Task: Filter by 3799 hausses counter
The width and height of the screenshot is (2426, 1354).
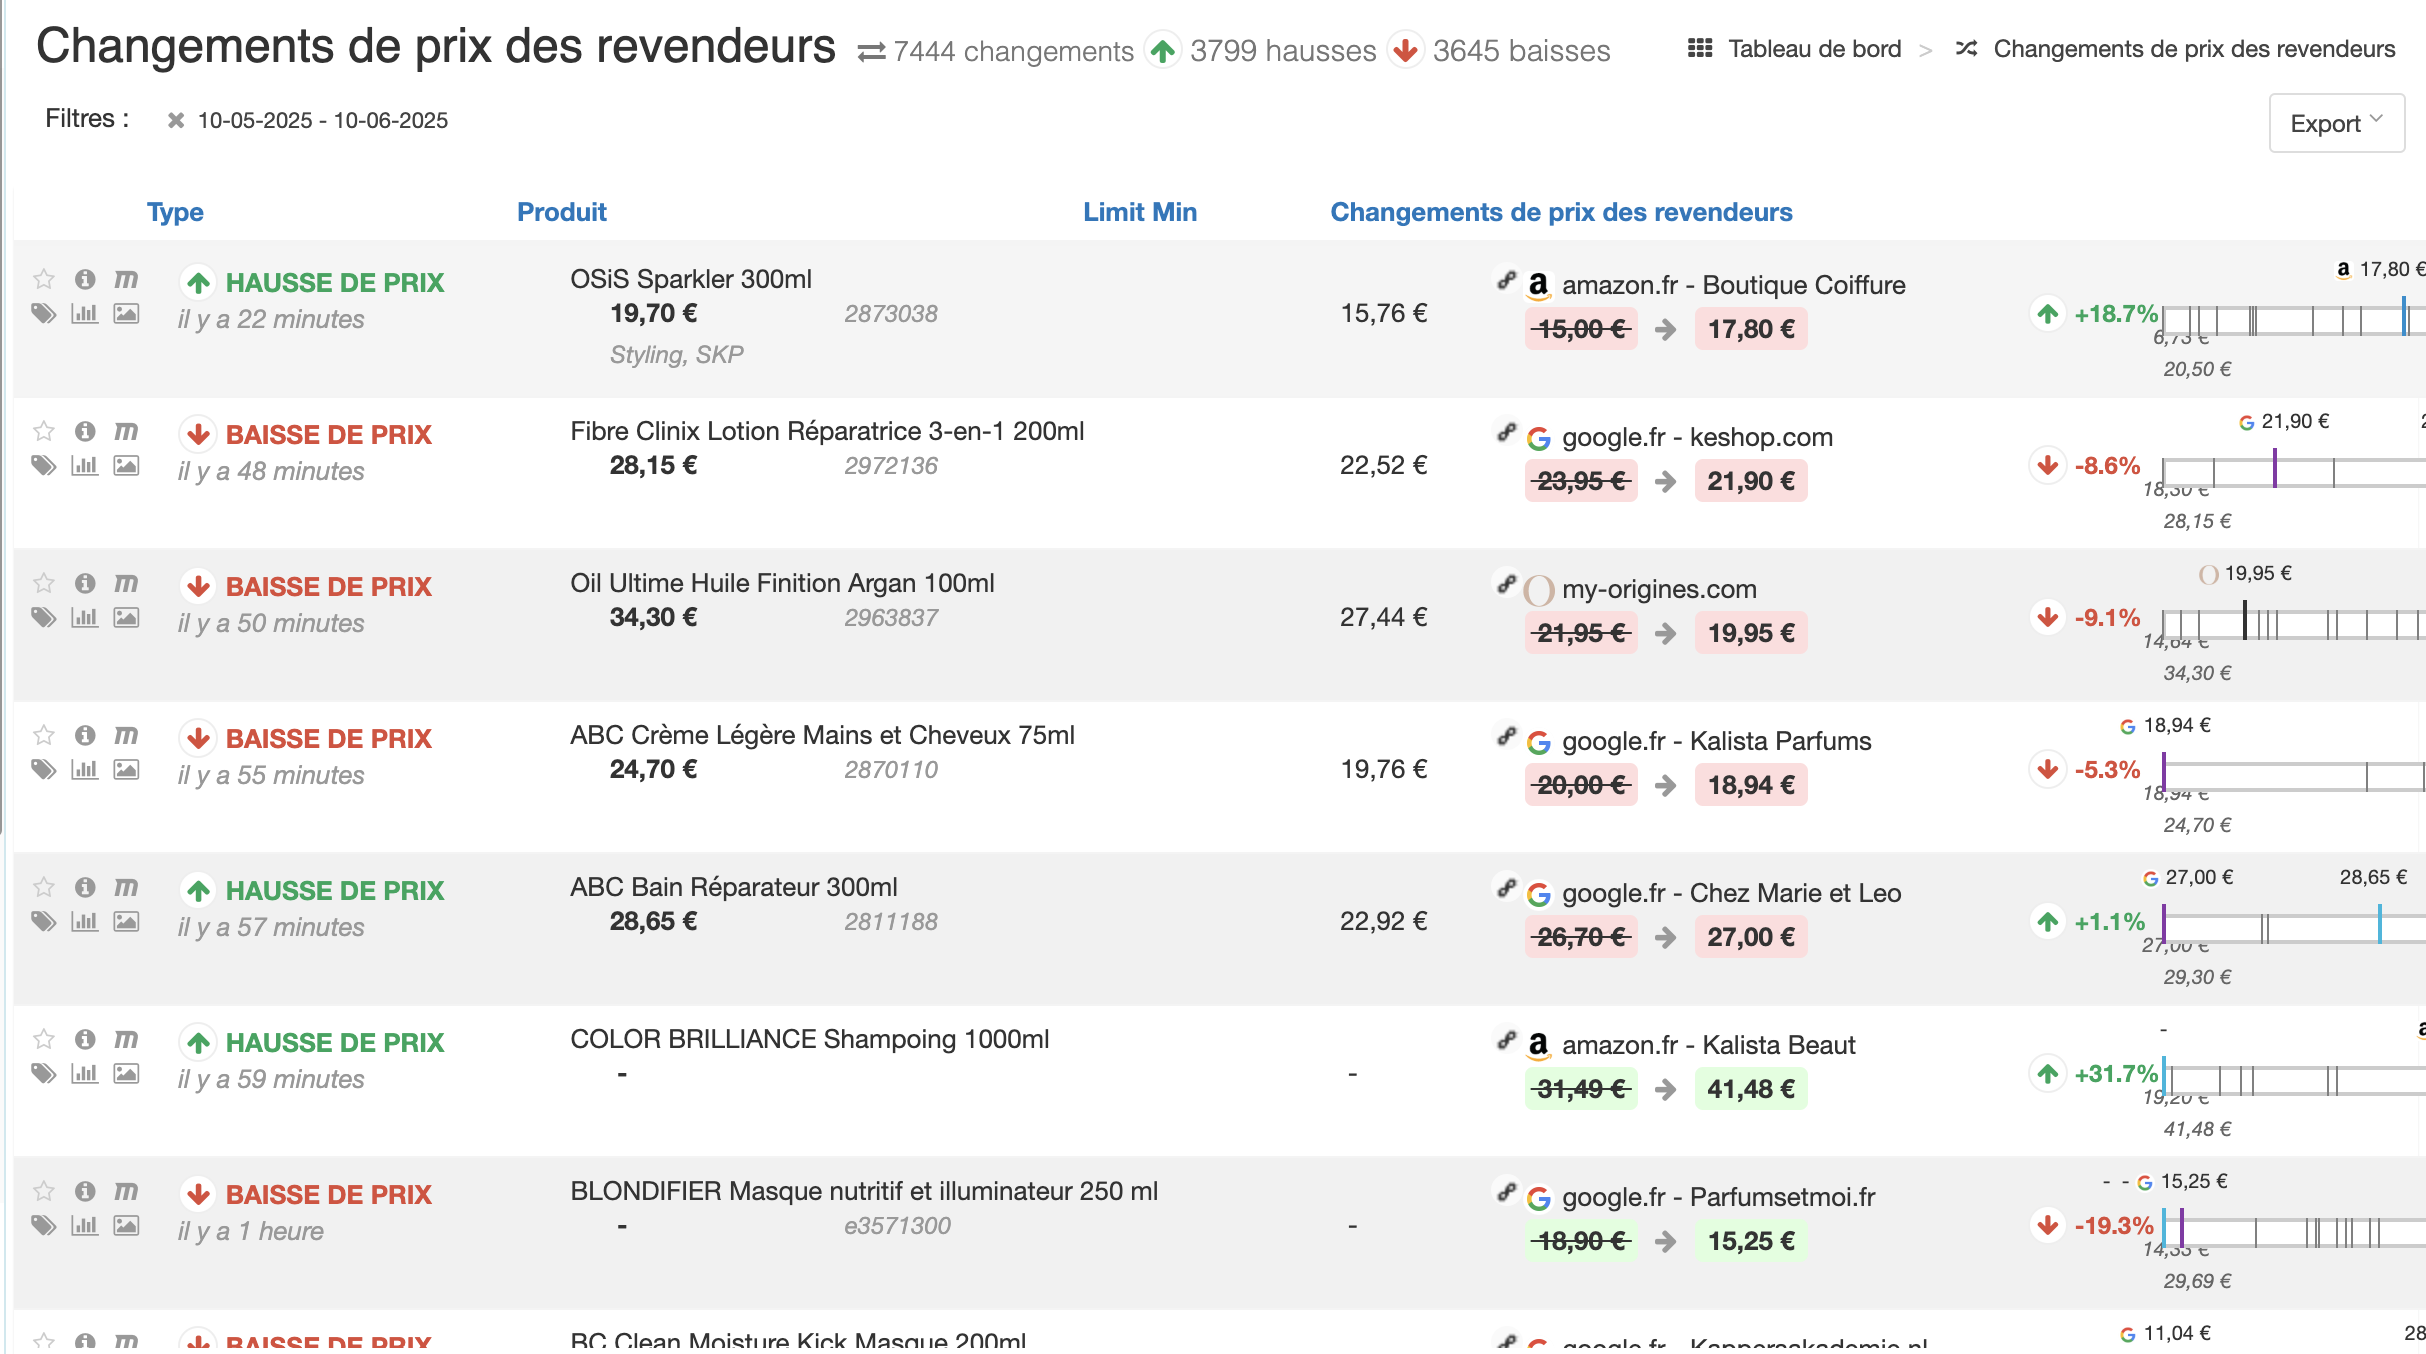Action: pos(1262,51)
